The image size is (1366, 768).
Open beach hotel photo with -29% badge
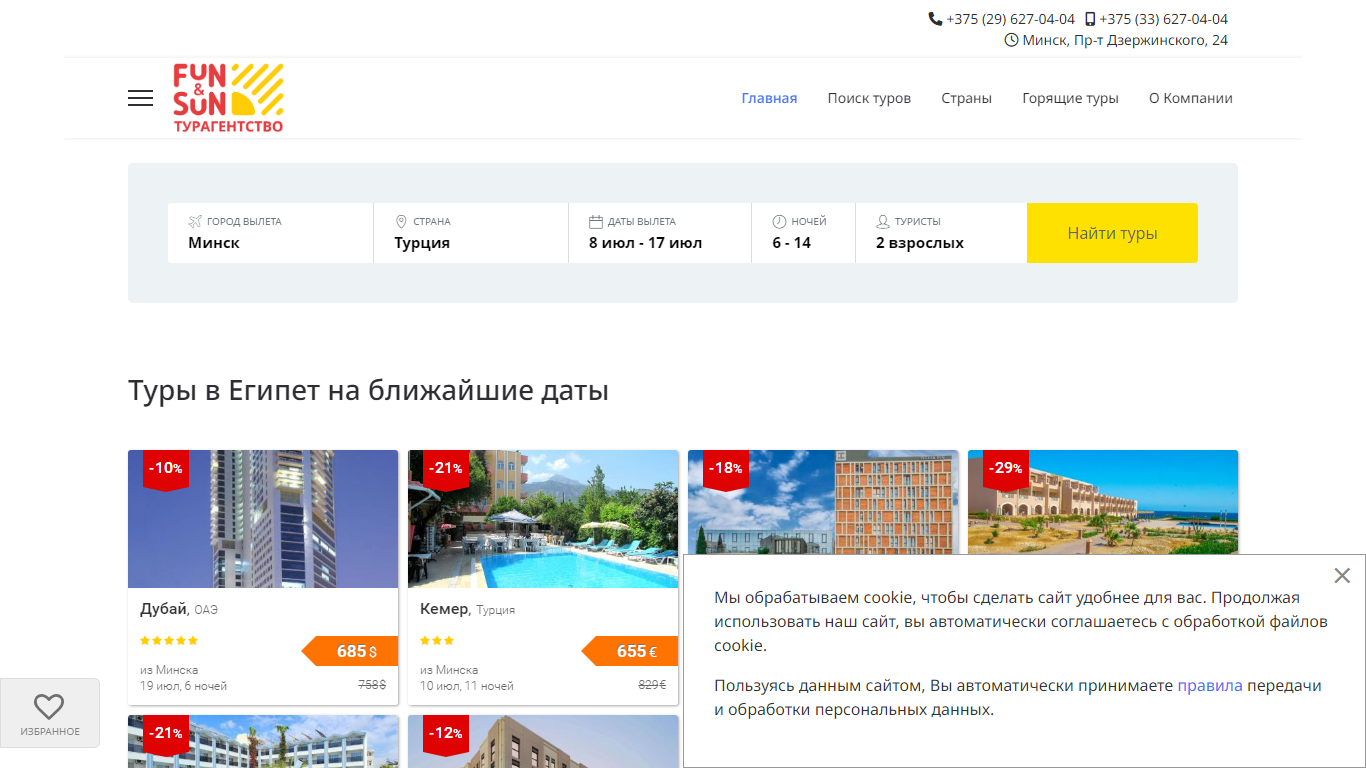(1103, 502)
